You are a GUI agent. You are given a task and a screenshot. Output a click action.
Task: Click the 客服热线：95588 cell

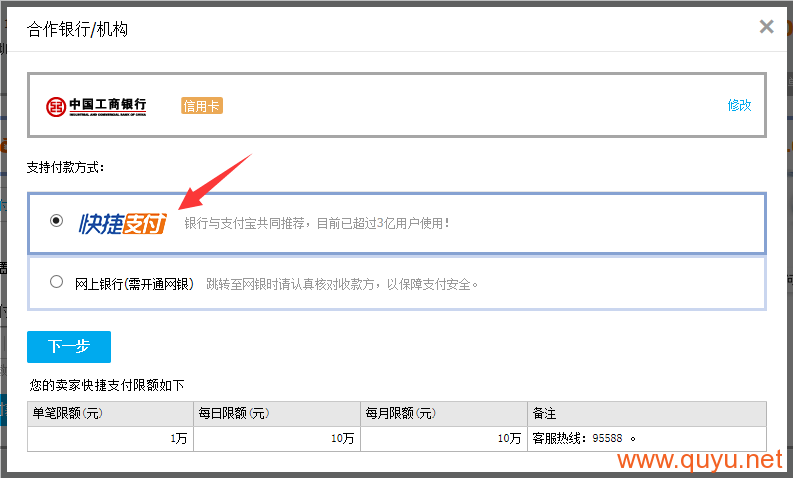pyautogui.click(x=647, y=439)
